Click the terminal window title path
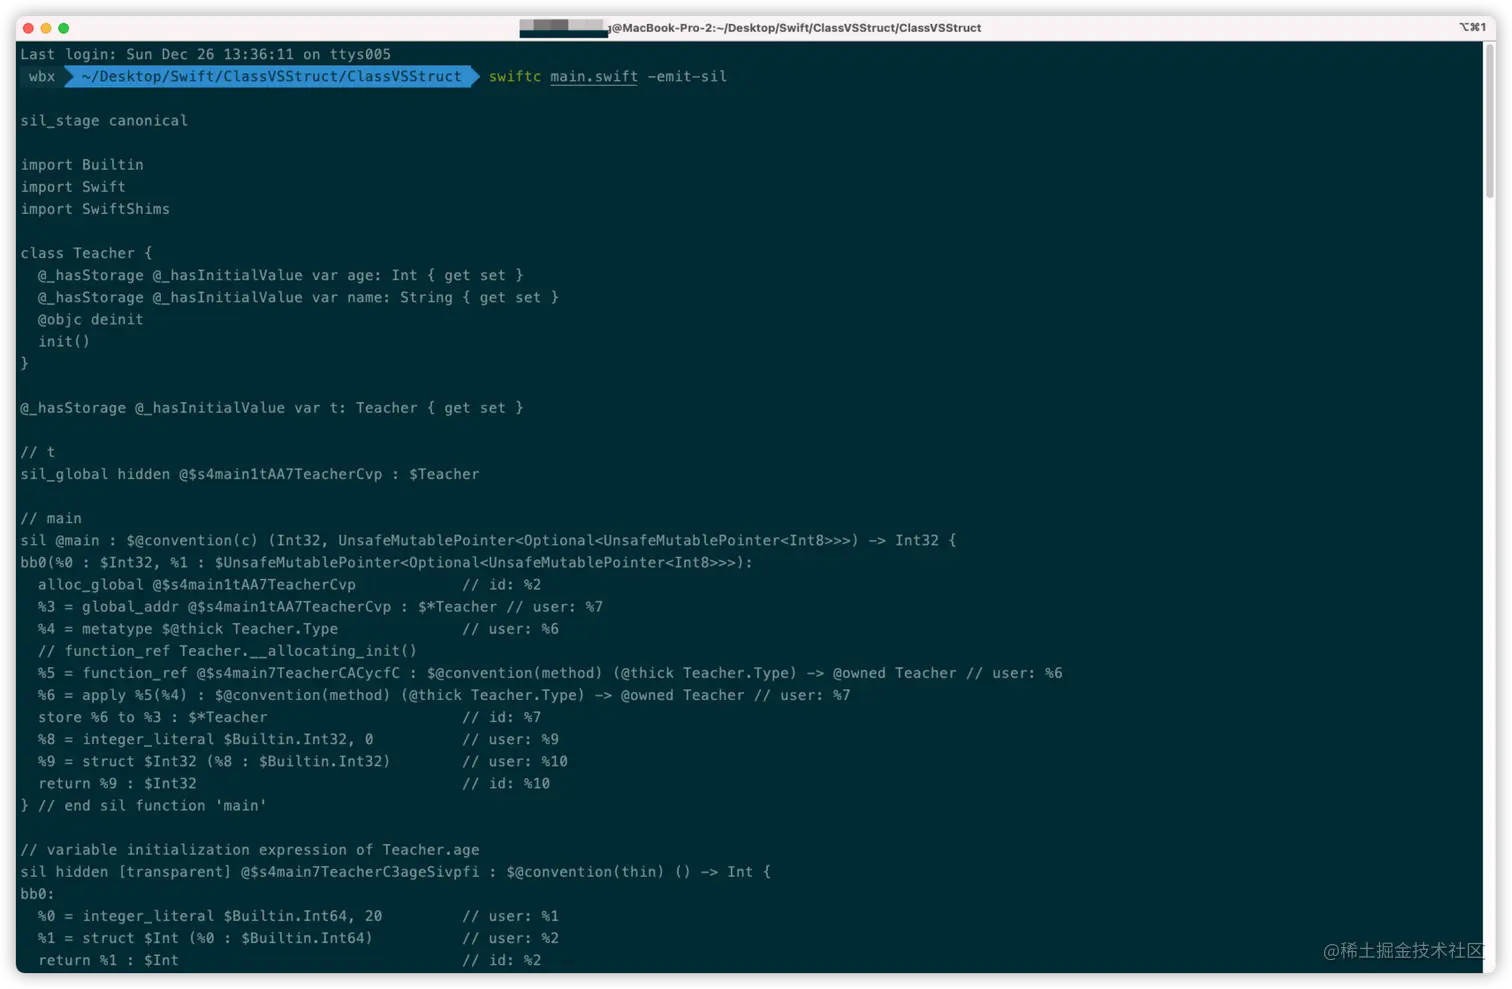1512x989 pixels. tap(796, 28)
